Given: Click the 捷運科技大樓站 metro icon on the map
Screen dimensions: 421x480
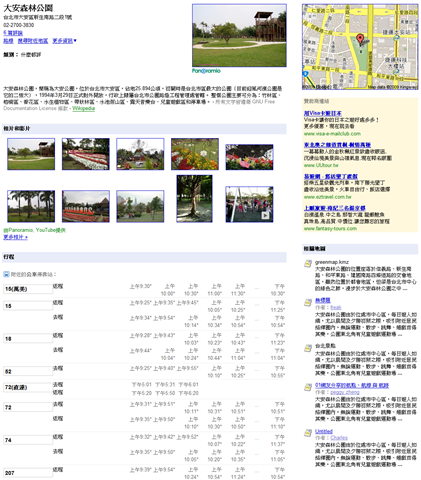Looking at the screenshot, I should [x=396, y=72].
